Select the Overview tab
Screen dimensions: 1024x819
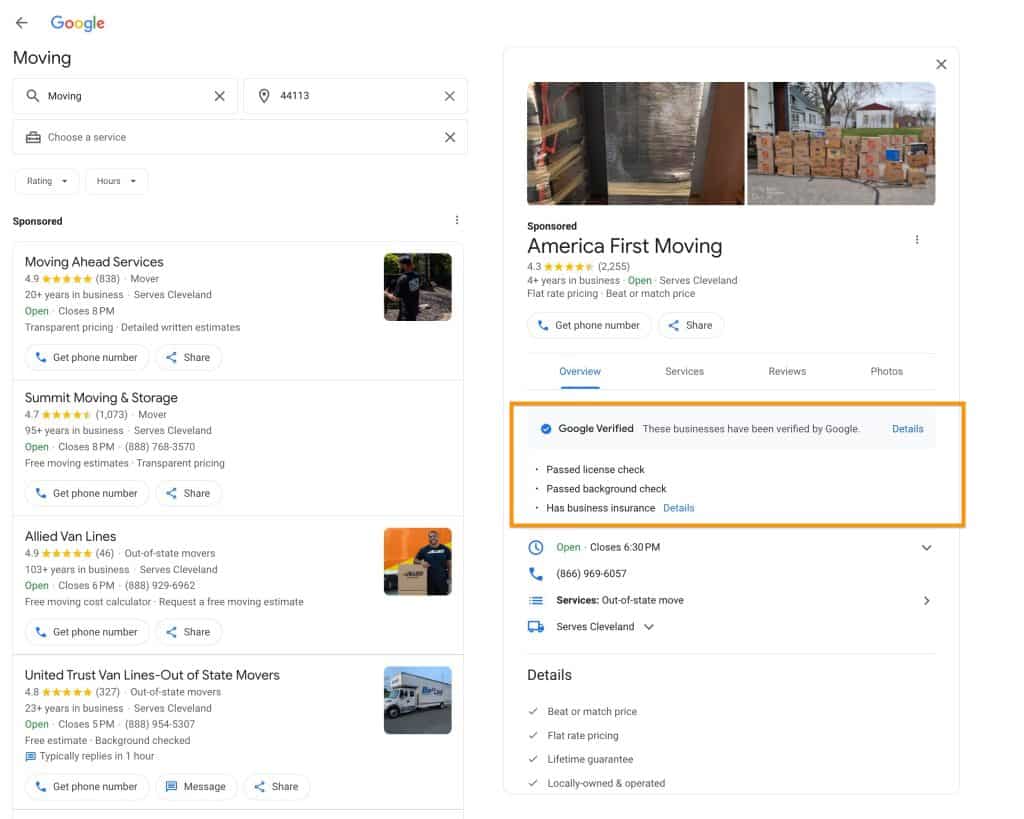pyautogui.click(x=580, y=371)
